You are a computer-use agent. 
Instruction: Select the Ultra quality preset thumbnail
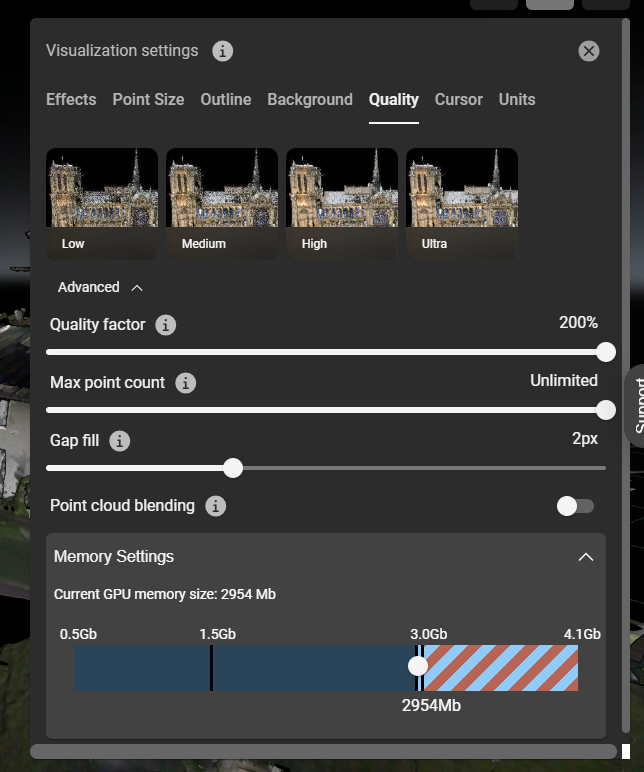462,203
